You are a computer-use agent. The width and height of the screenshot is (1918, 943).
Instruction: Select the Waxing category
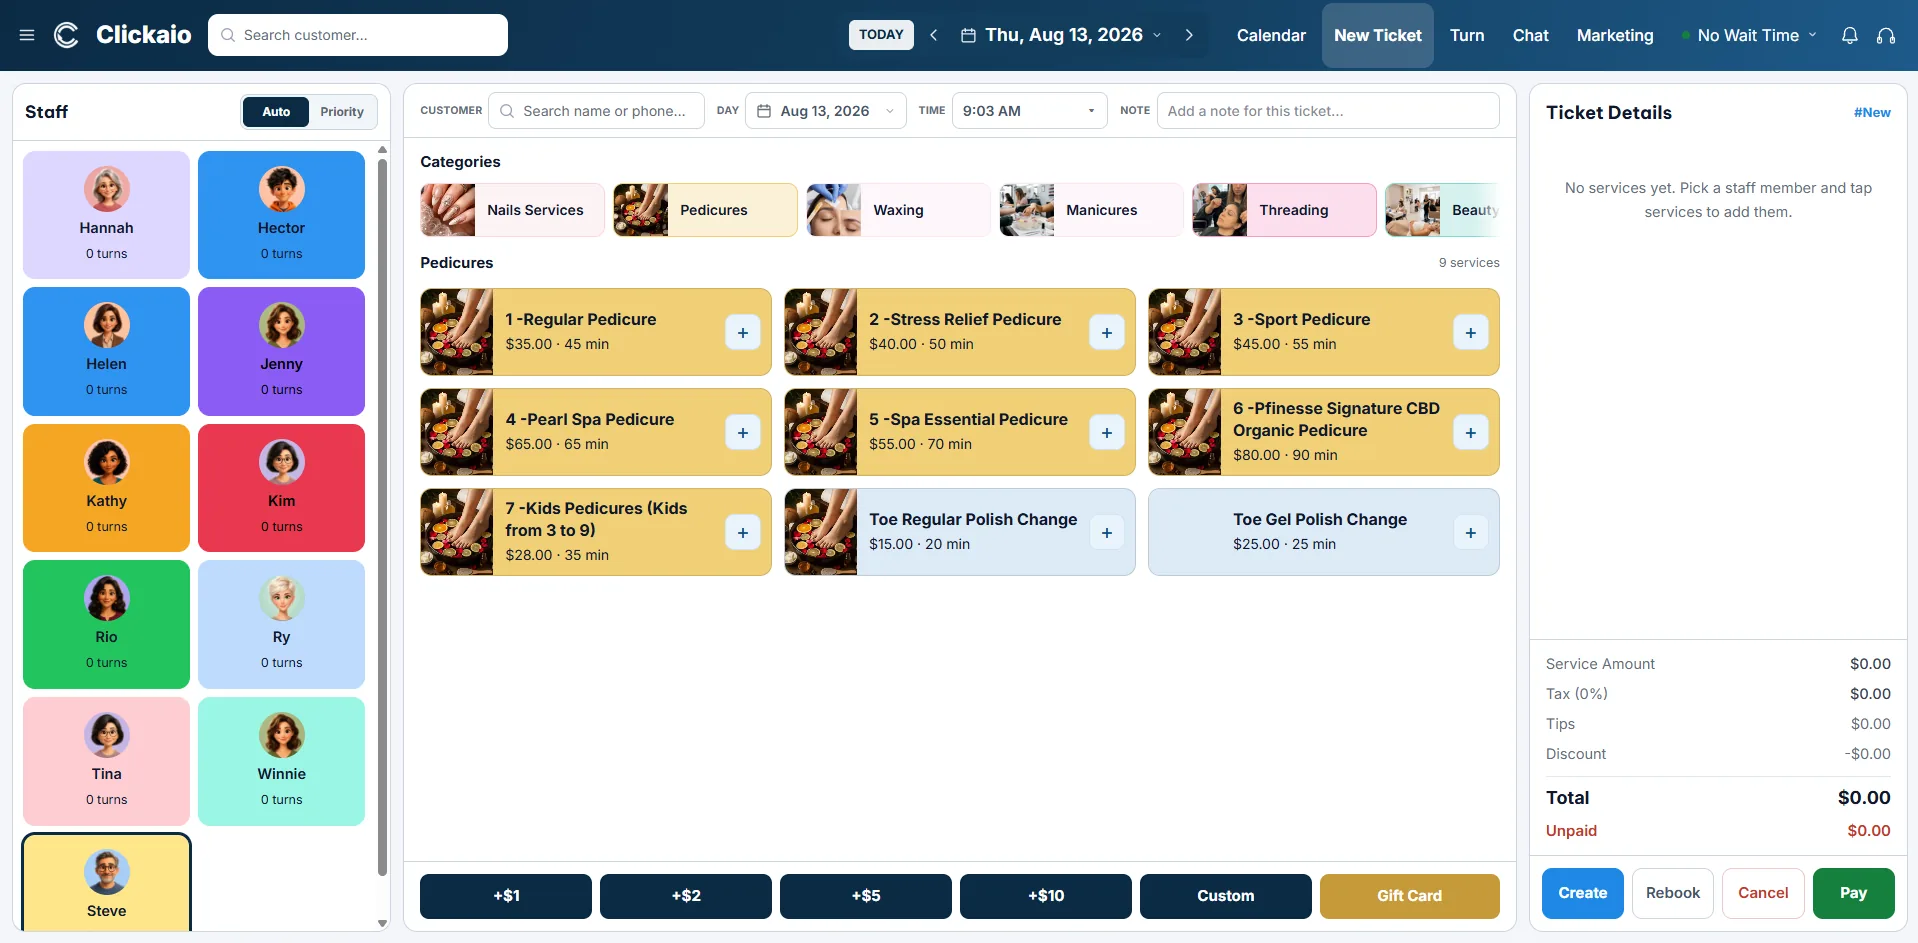898,210
